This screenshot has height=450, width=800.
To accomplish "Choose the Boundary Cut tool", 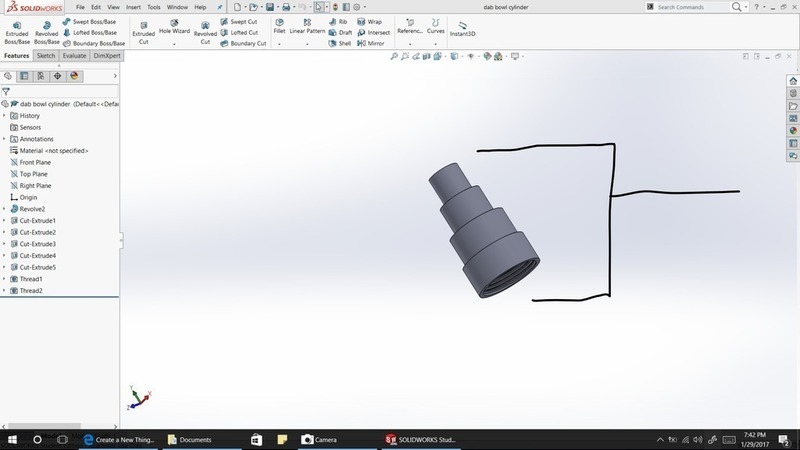I will (x=243, y=43).
